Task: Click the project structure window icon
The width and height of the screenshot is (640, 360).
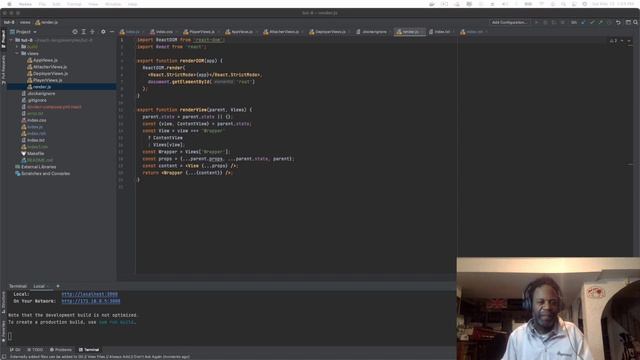Action: click(628, 22)
